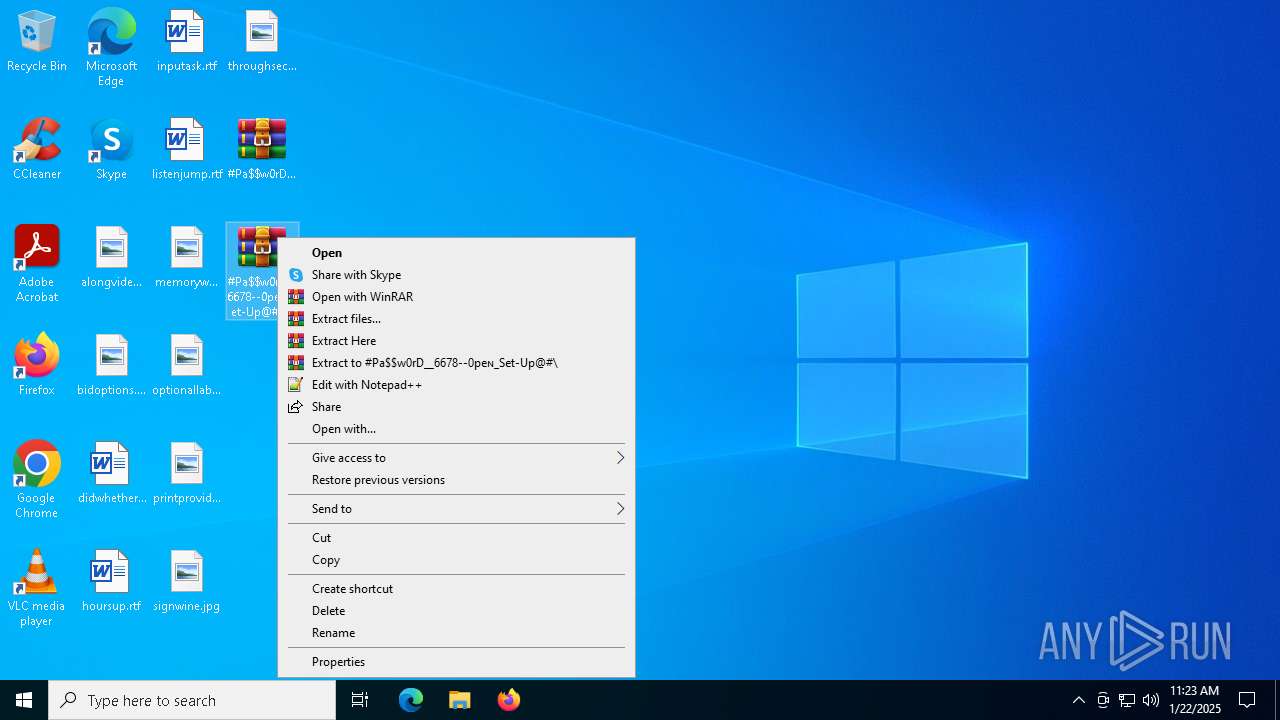Open the volume control in the tray
This screenshot has width=1280, height=720.
1151,700
